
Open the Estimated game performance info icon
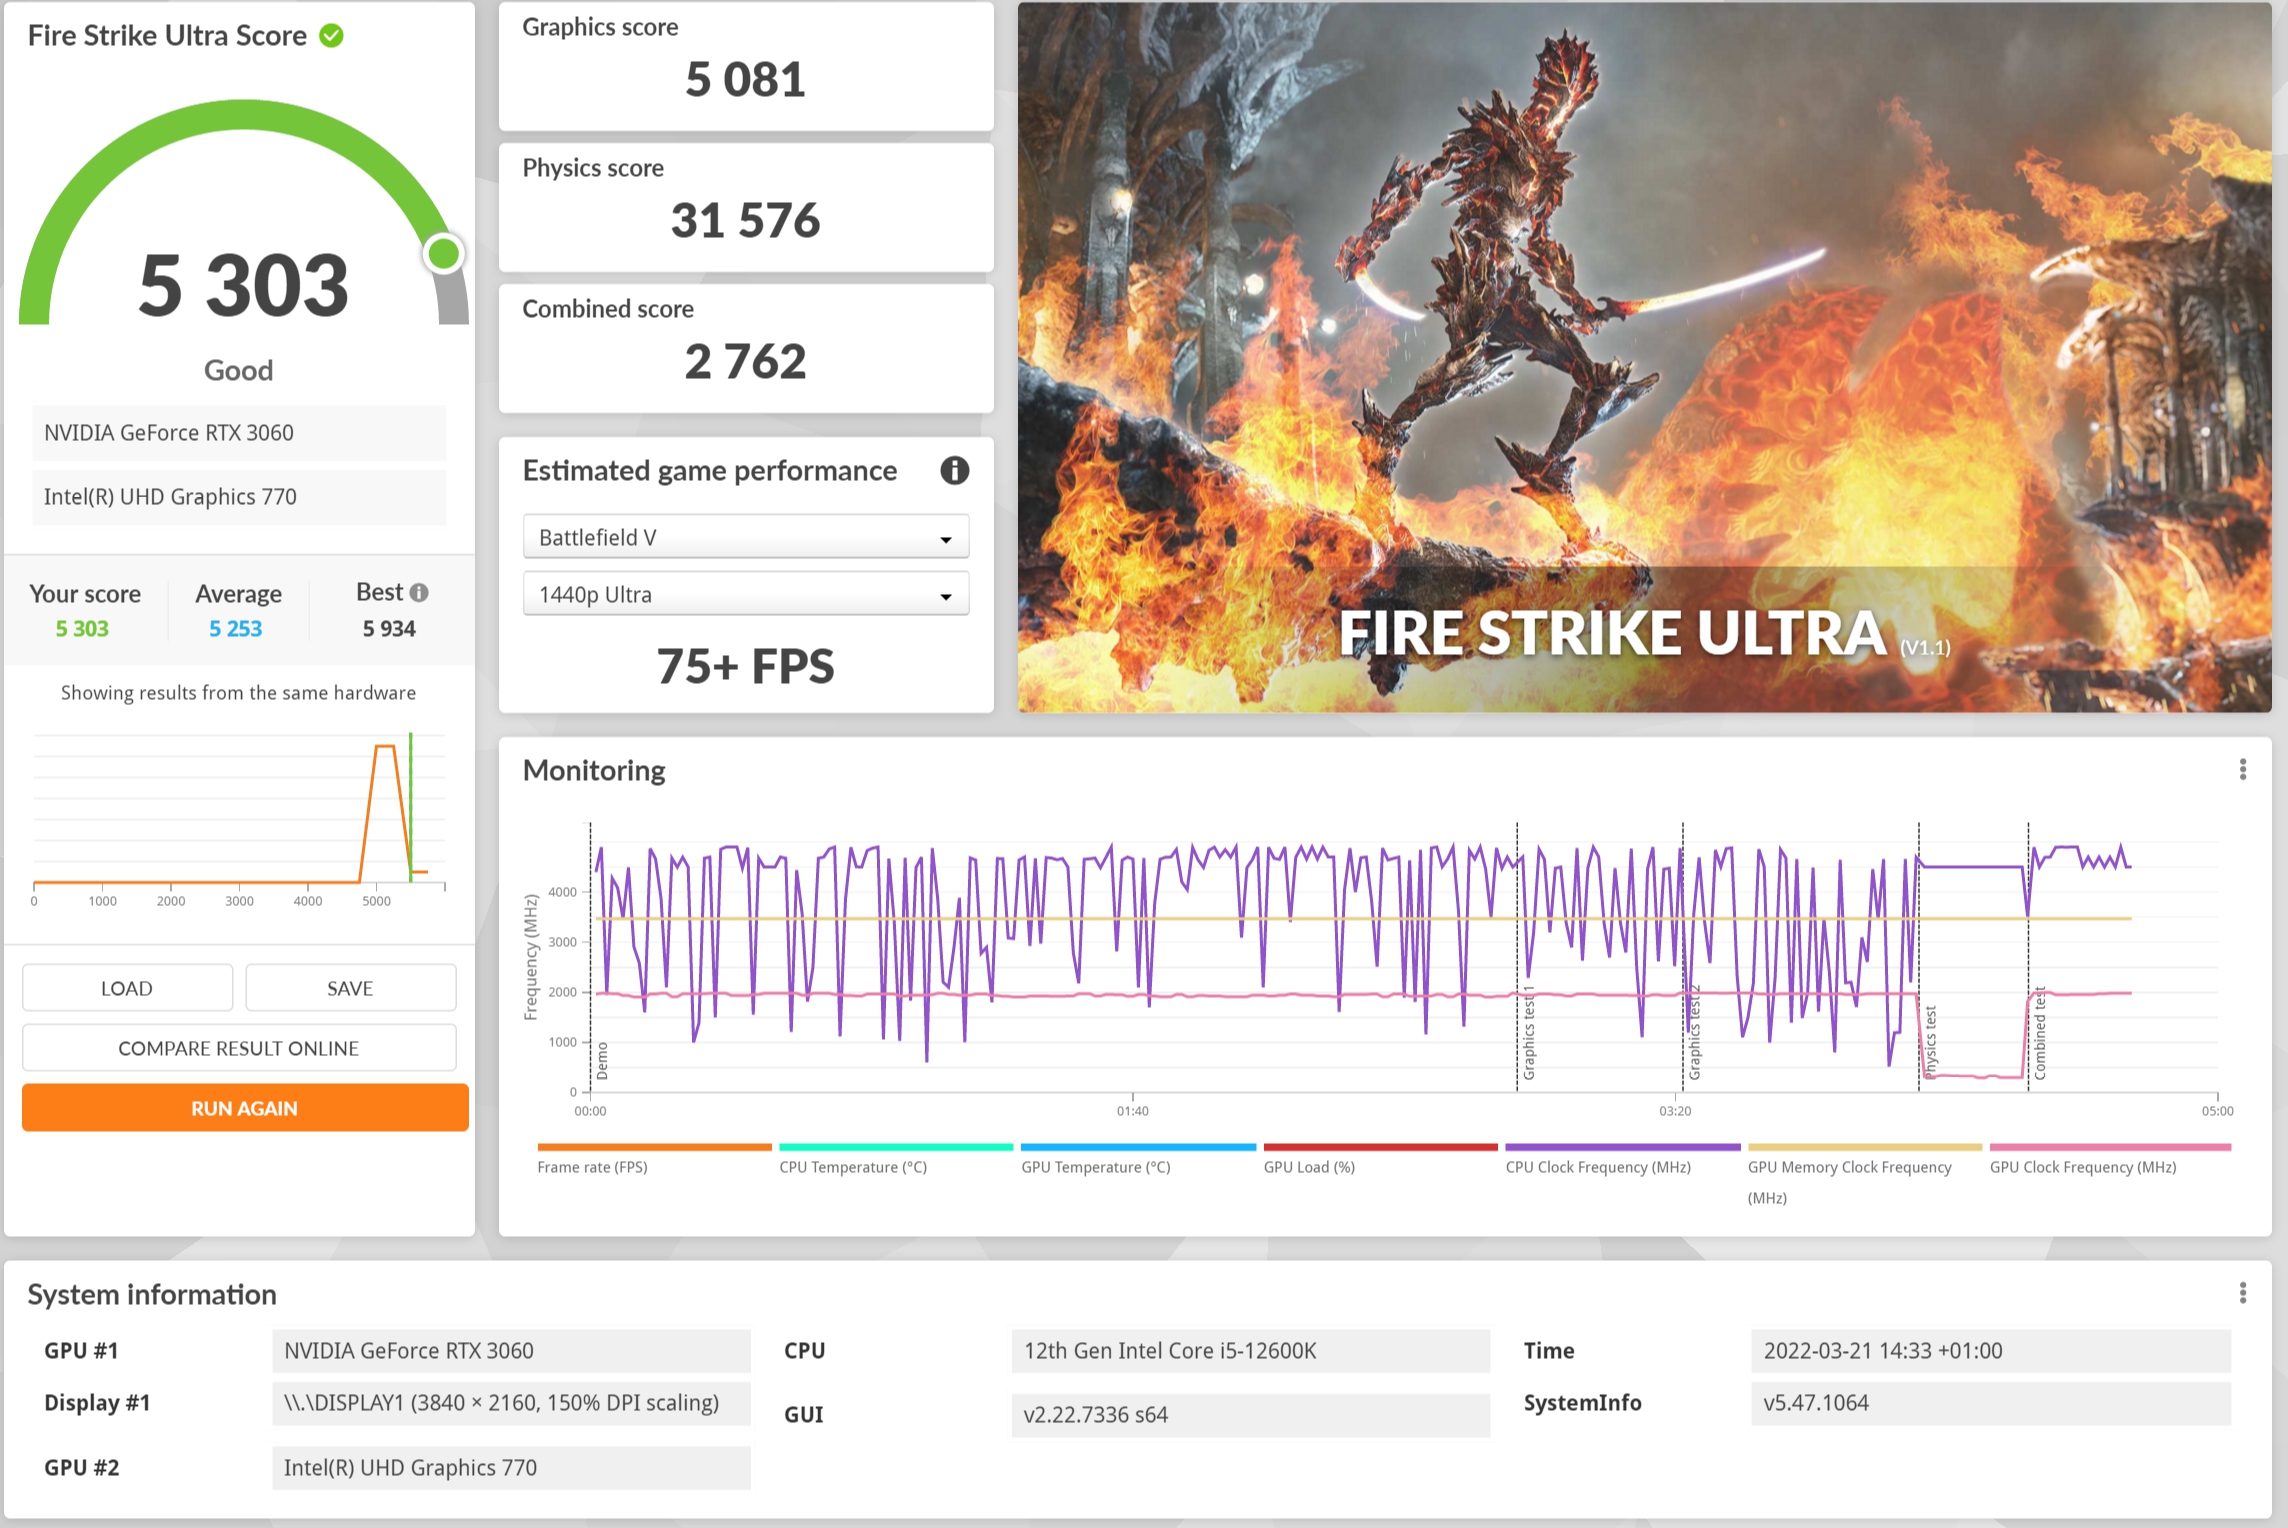pyautogui.click(x=954, y=470)
